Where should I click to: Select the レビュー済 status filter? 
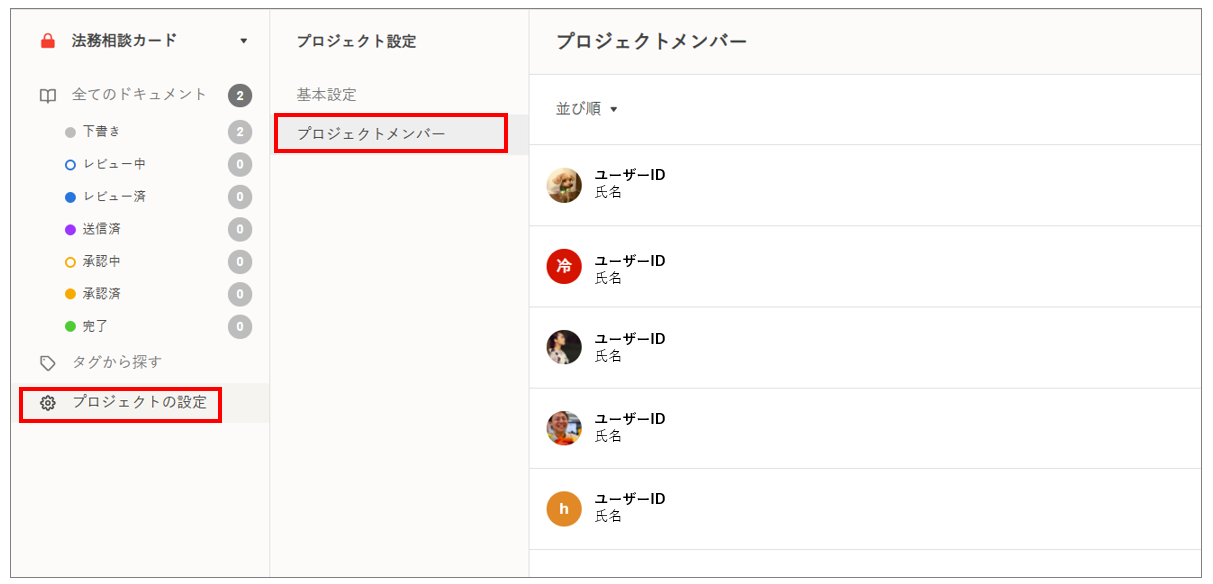[114, 196]
